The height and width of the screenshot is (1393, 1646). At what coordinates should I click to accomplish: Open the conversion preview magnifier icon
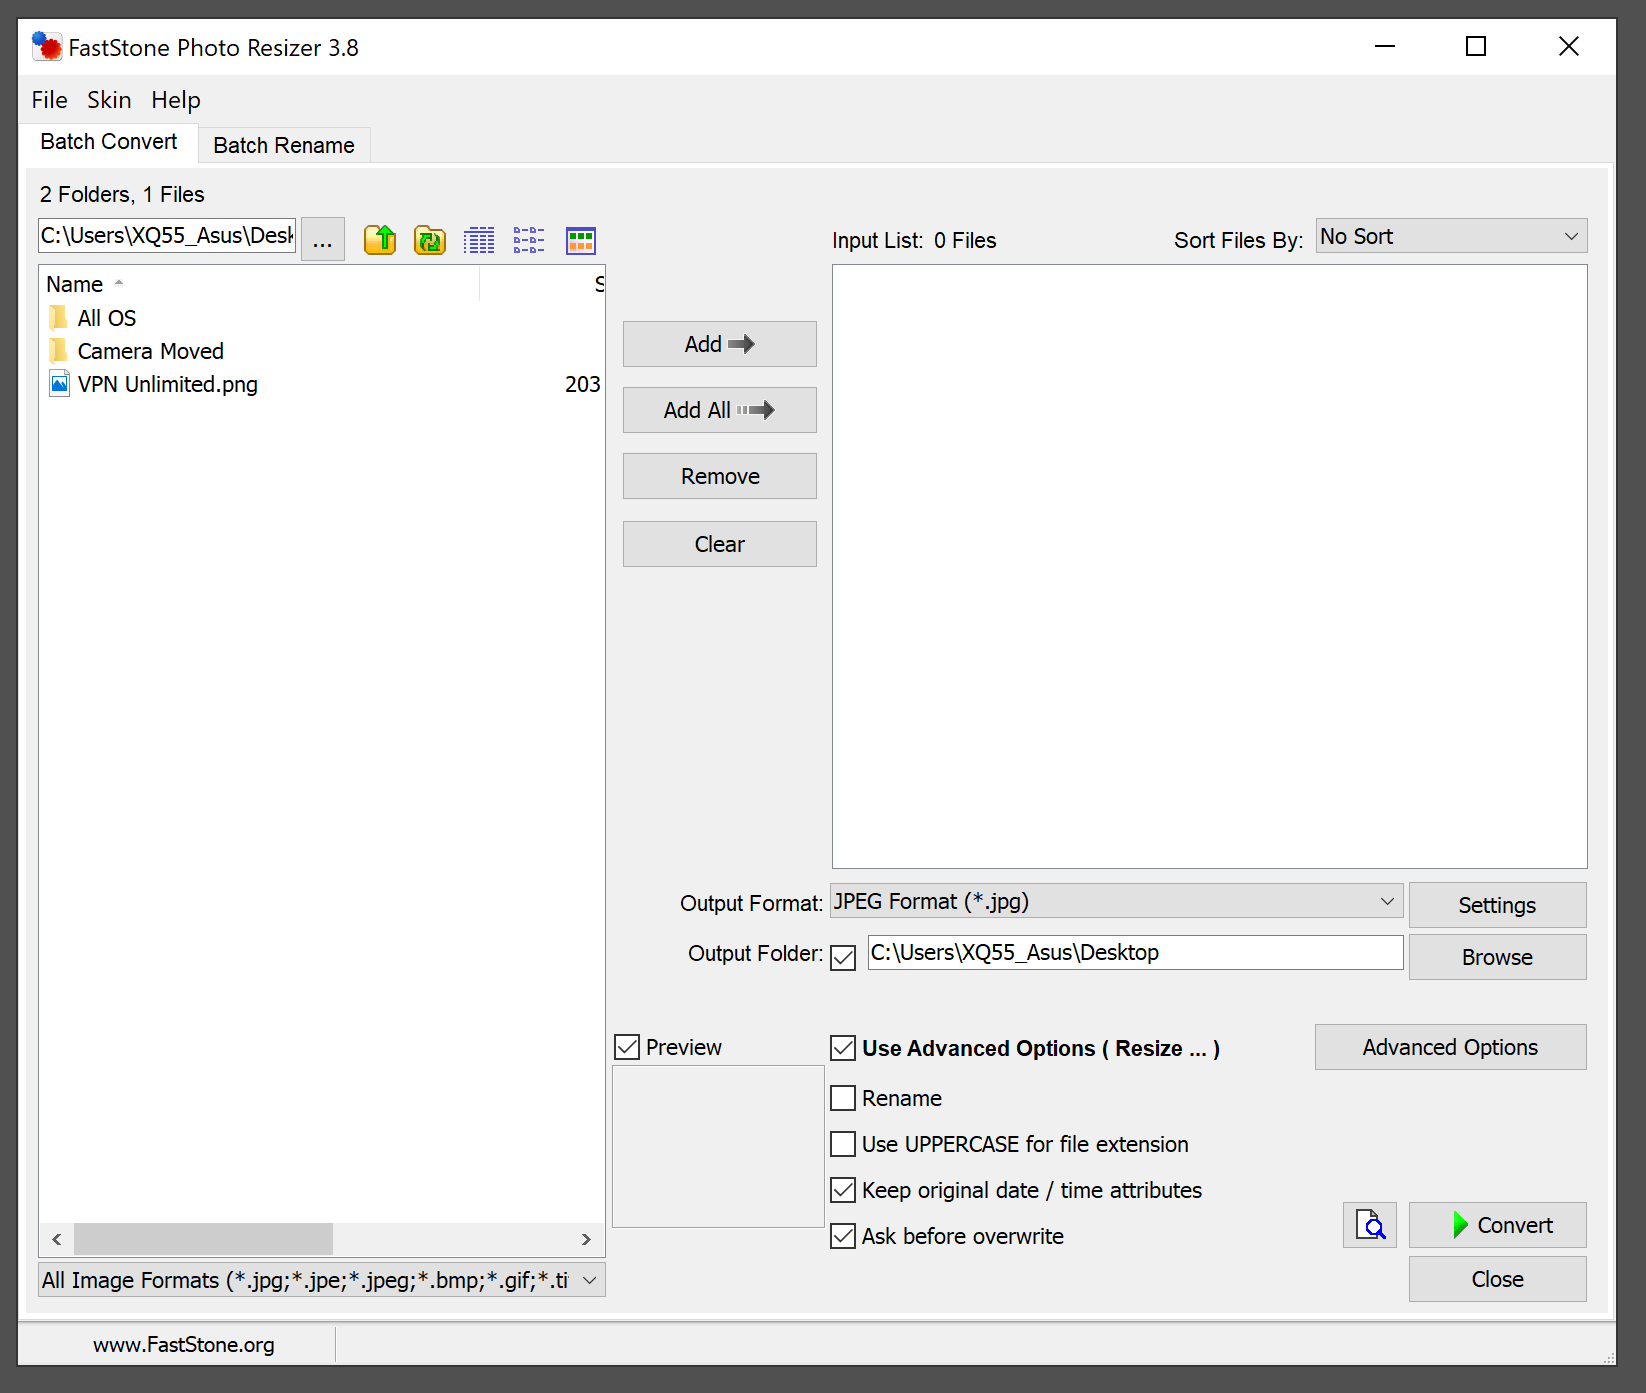point(1369,1225)
